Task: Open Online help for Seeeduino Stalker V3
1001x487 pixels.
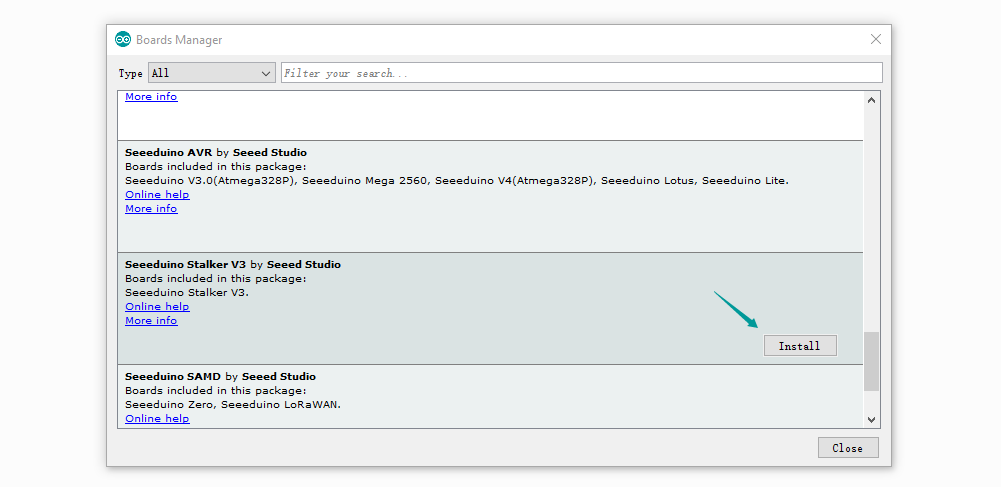Action: (157, 306)
